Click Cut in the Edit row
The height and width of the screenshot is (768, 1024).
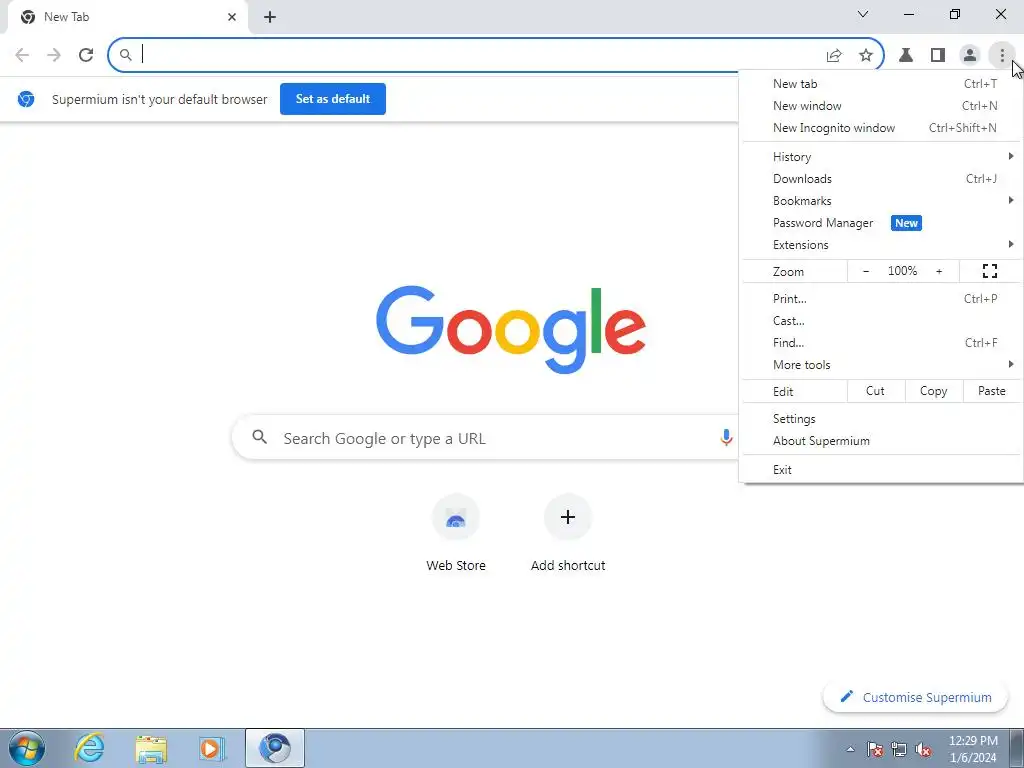876,391
